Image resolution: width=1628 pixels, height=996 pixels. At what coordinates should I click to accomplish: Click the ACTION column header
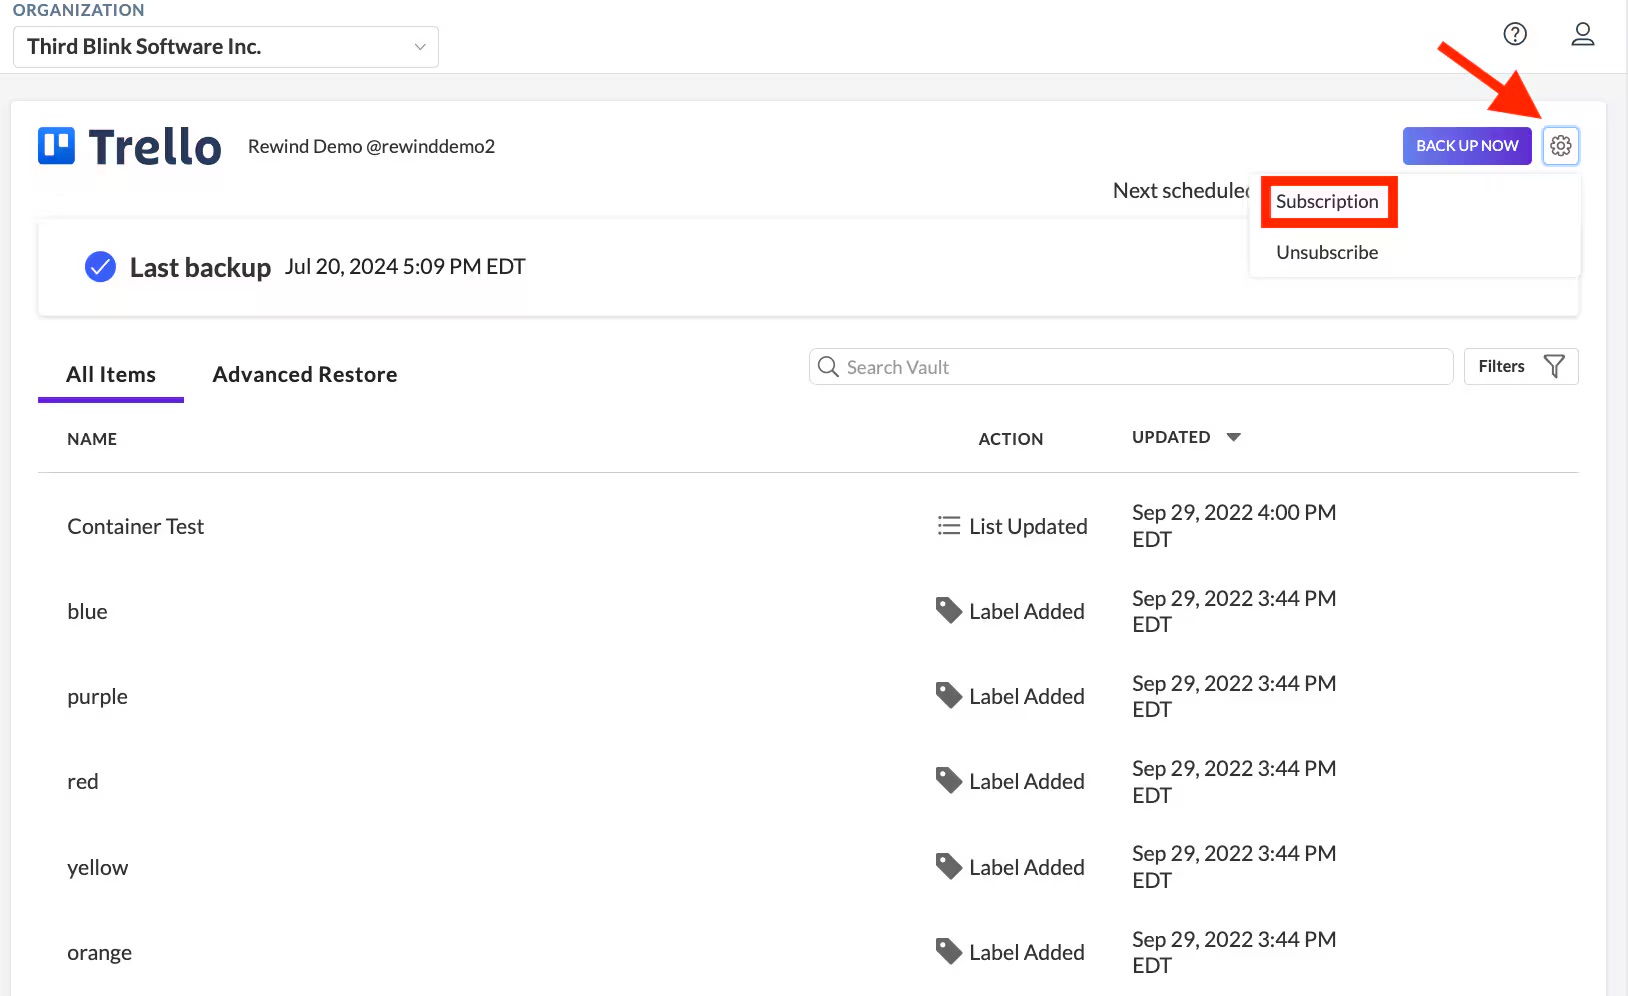[x=1011, y=439]
